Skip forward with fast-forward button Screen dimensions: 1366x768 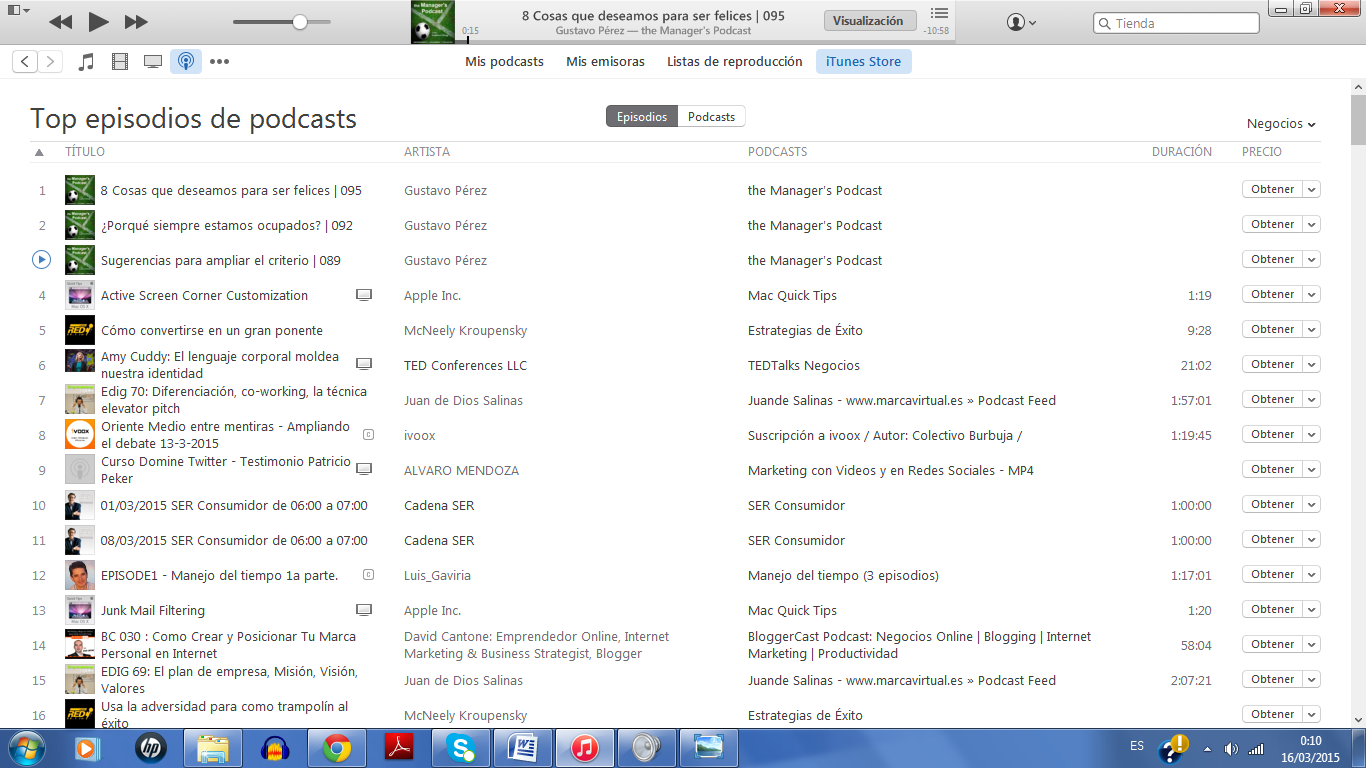tap(136, 21)
